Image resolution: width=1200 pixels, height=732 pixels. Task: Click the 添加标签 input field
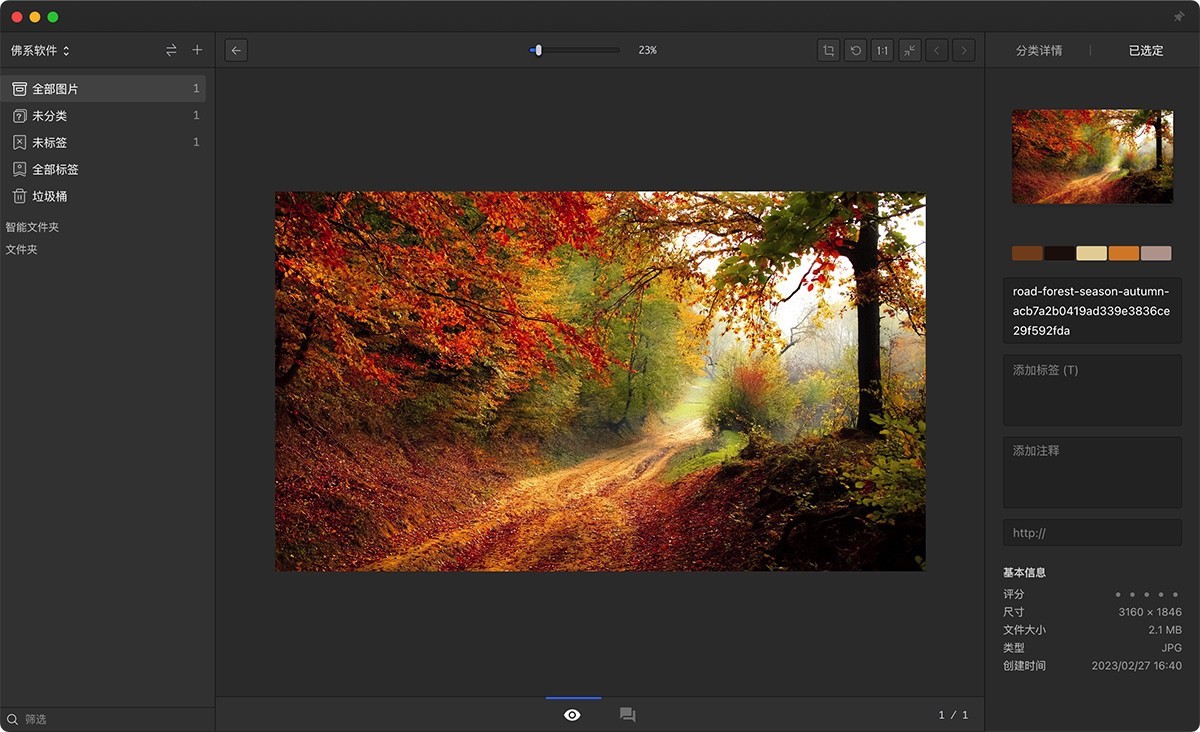[1092, 390]
